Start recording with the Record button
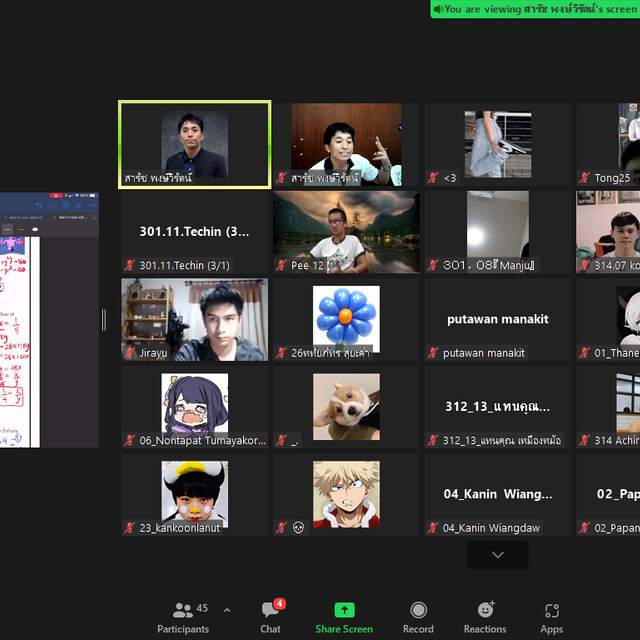640x640 pixels. [418, 617]
